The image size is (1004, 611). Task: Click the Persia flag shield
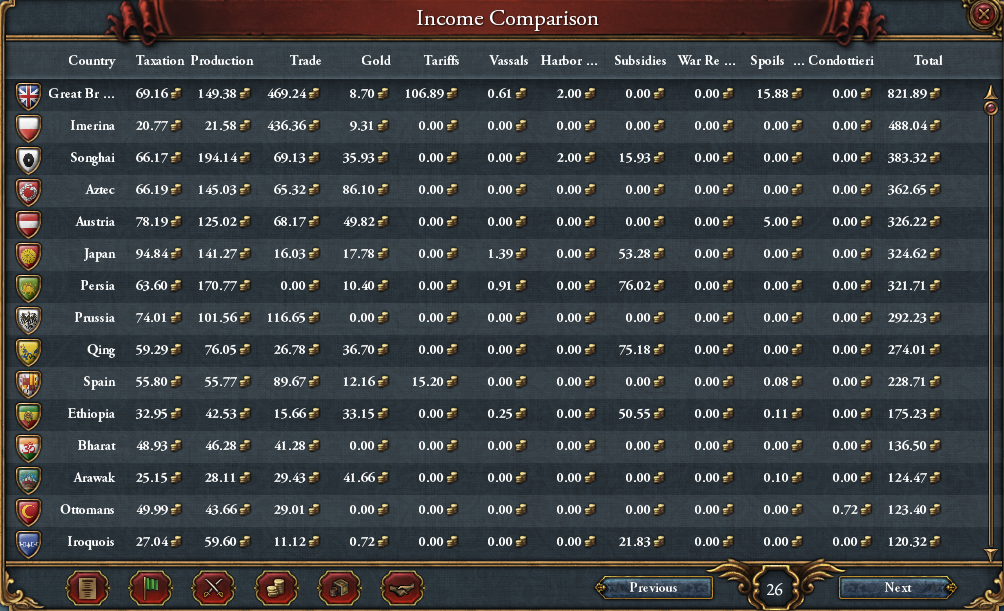click(x=29, y=288)
